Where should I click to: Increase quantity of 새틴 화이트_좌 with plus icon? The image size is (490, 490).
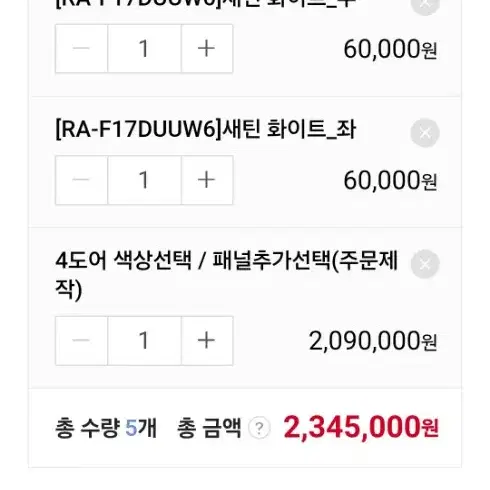tap(207, 180)
